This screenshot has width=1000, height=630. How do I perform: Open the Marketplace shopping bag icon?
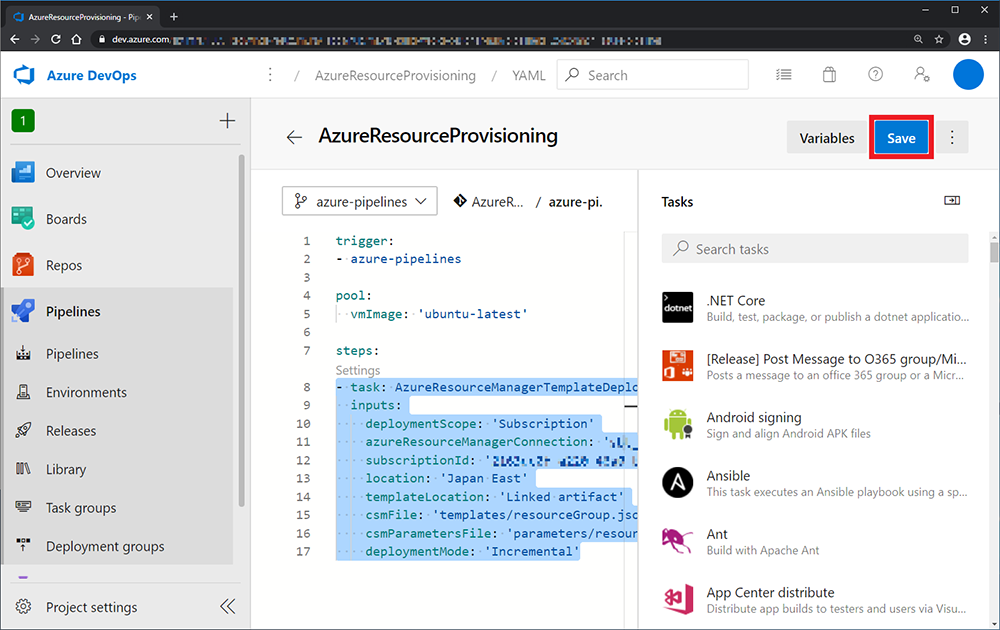pos(829,75)
